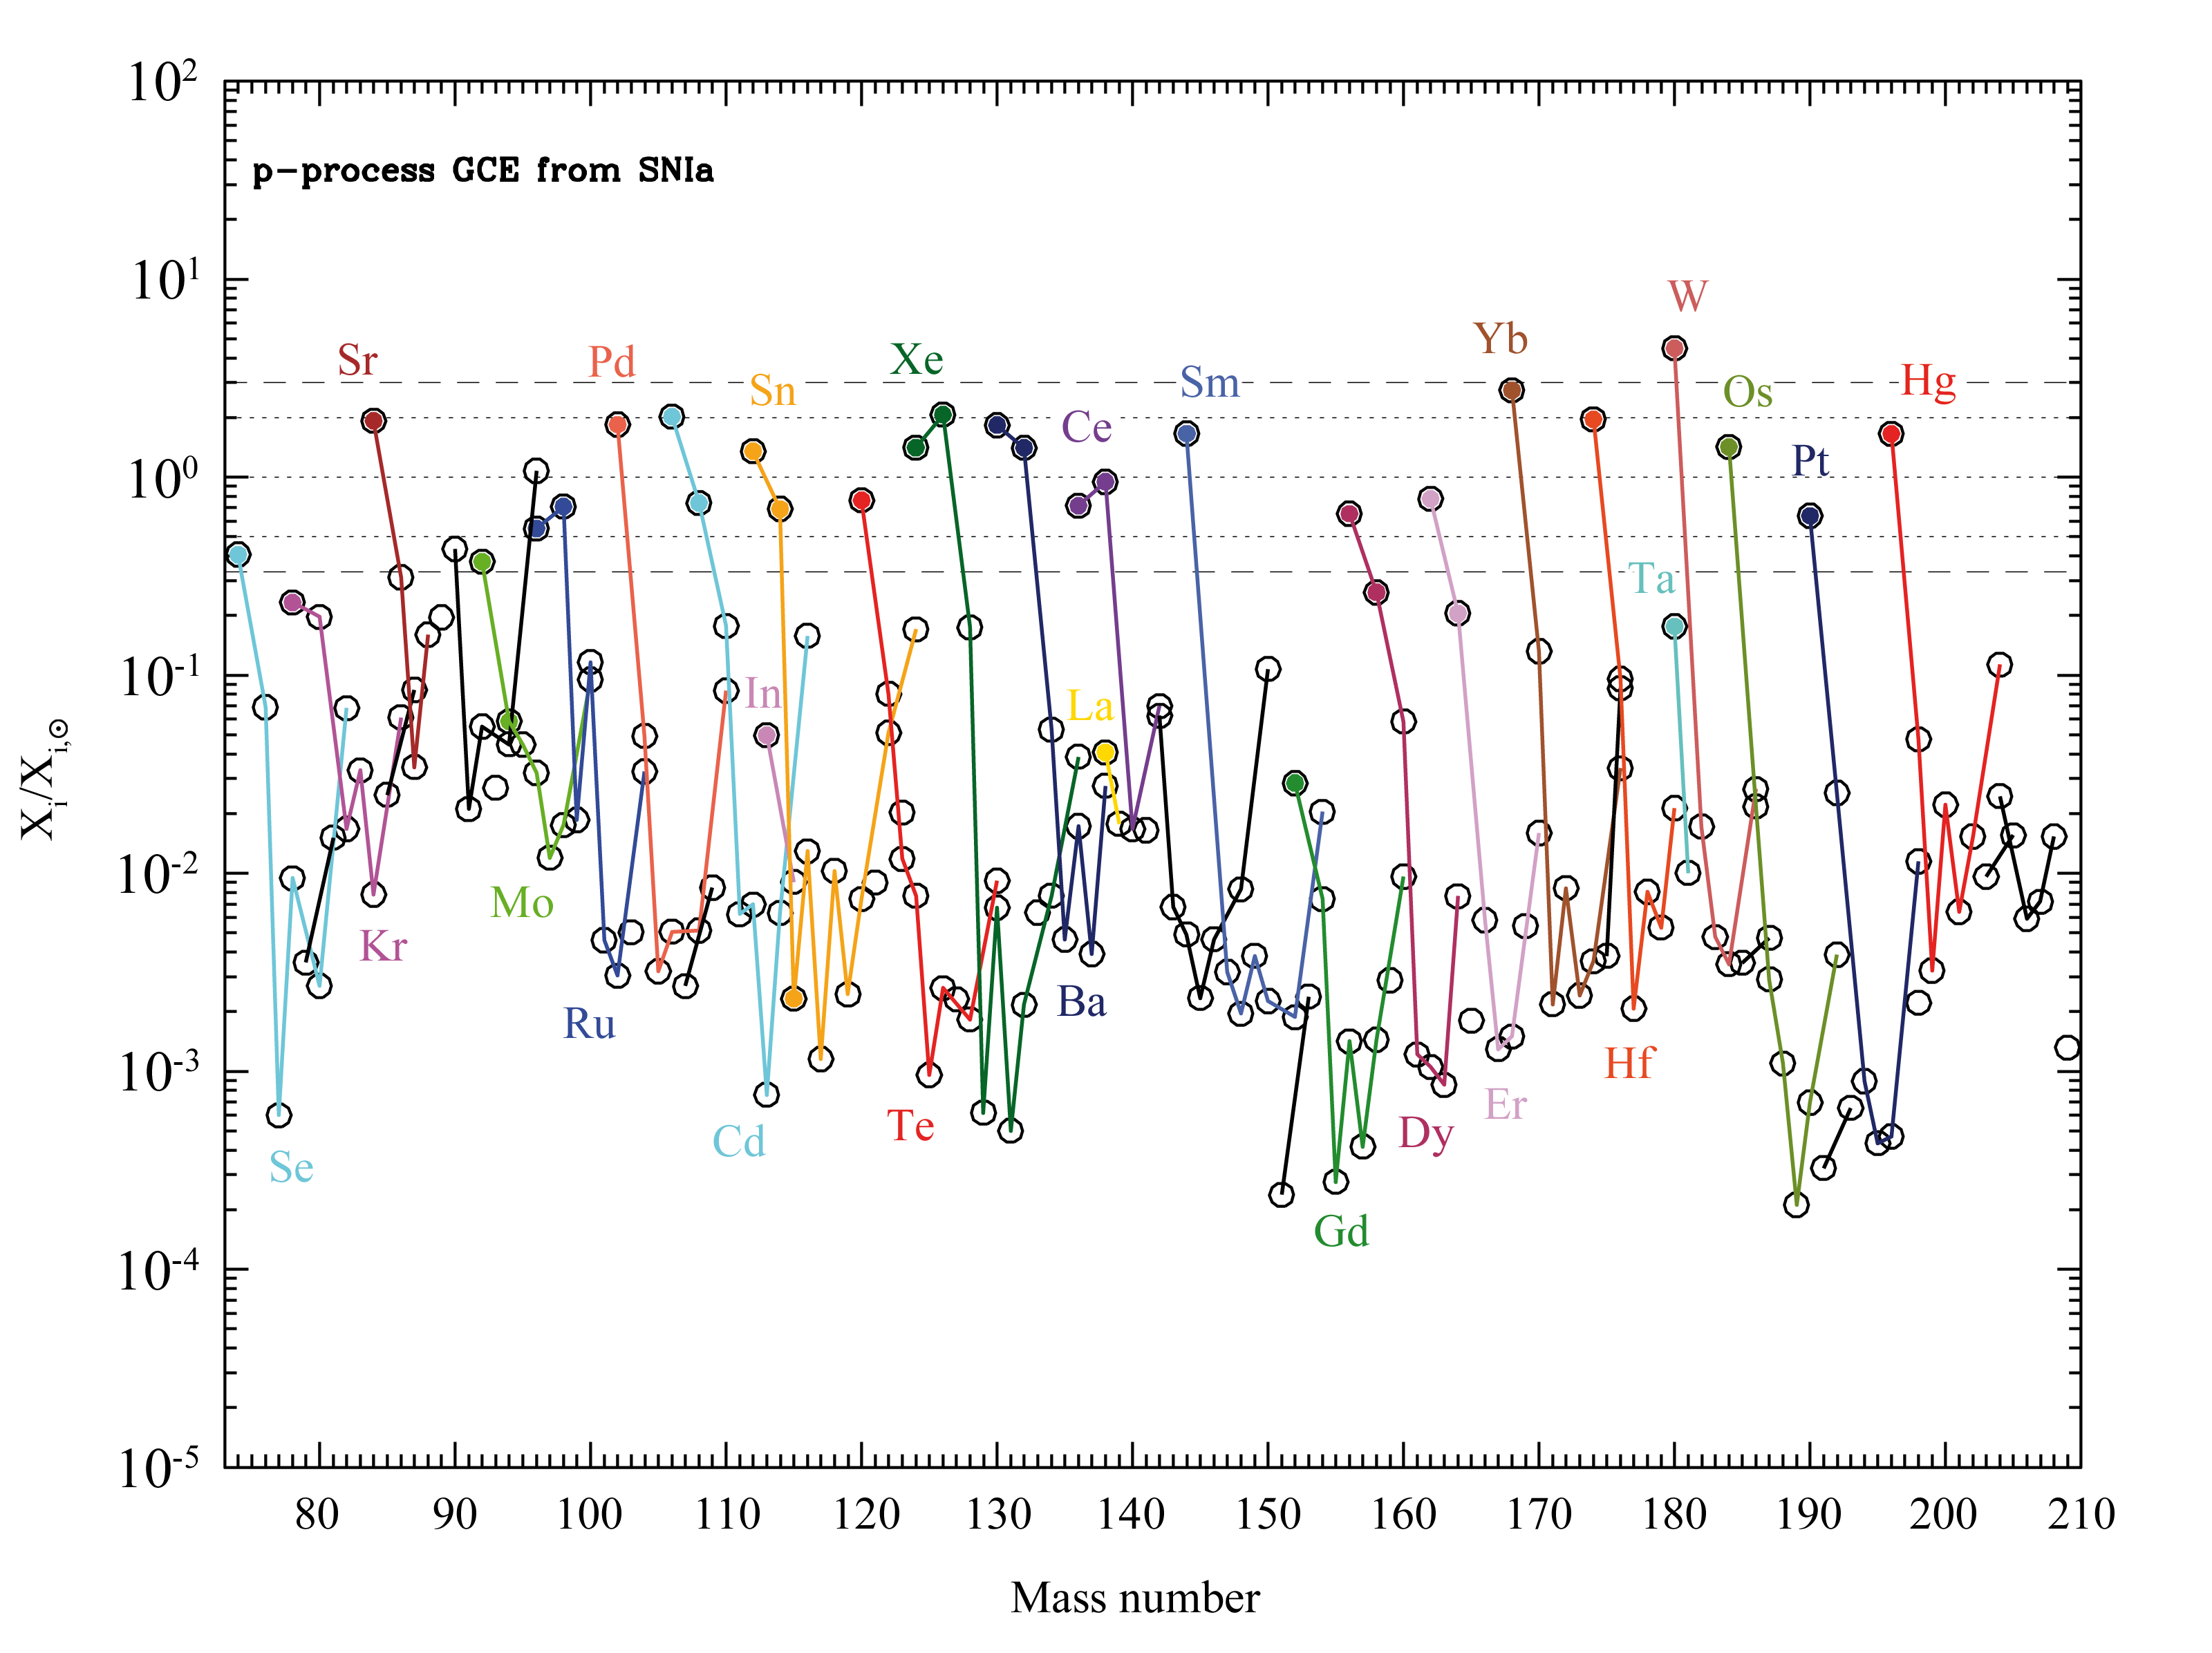
Task: Click the 'W' label near top
Action: pyautogui.click(x=1687, y=297)
